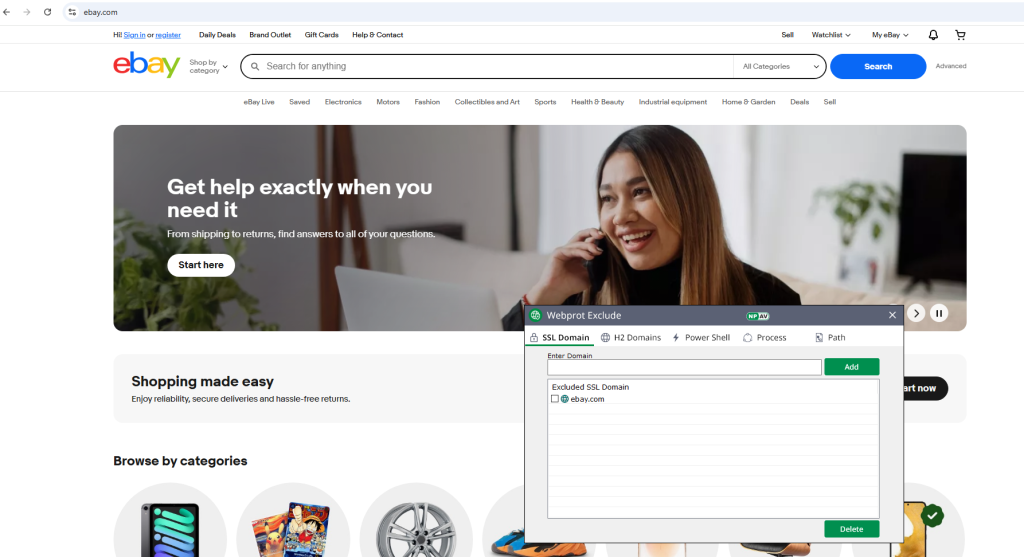Pause the banner carousel

(939, 313)
